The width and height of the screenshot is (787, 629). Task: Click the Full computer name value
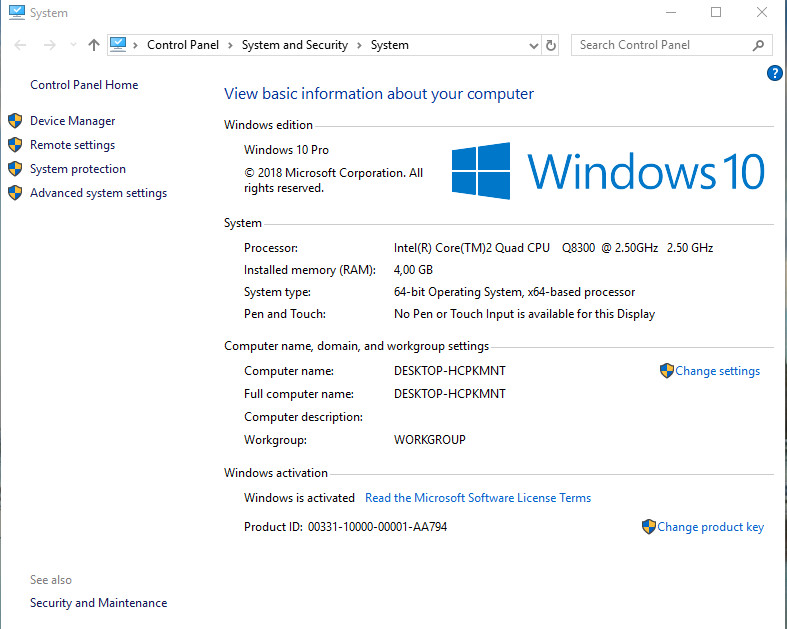click(450, 394)
